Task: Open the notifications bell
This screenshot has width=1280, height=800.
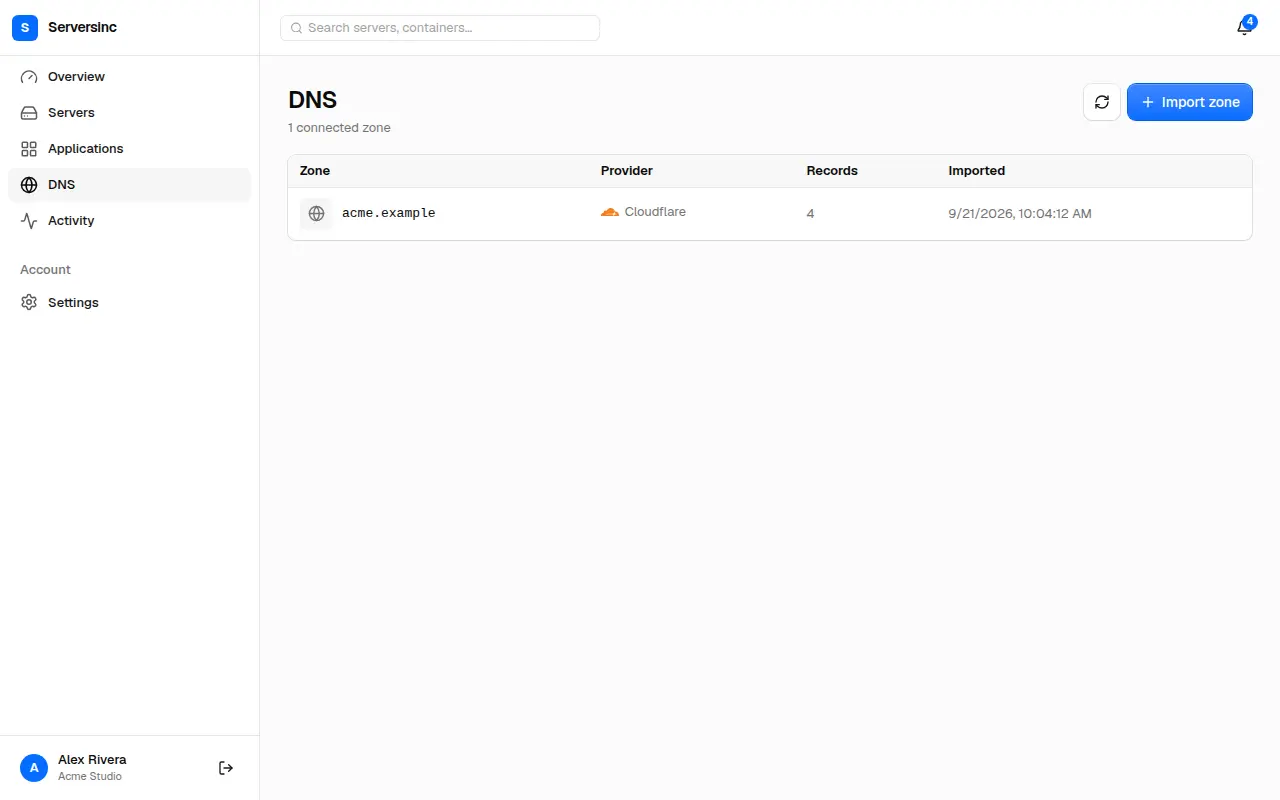Action: [x=1244, y=28]
